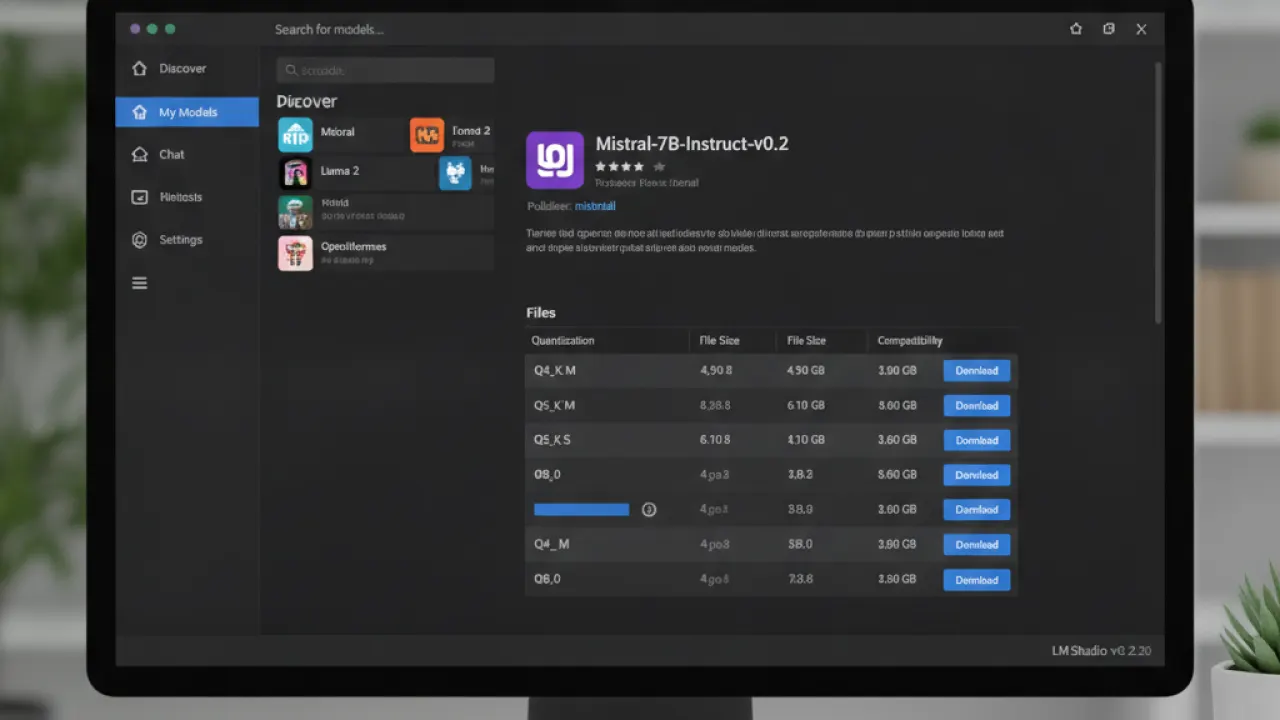Click the purple Mistral-7B-Instruct logo

tap(555, 160)
